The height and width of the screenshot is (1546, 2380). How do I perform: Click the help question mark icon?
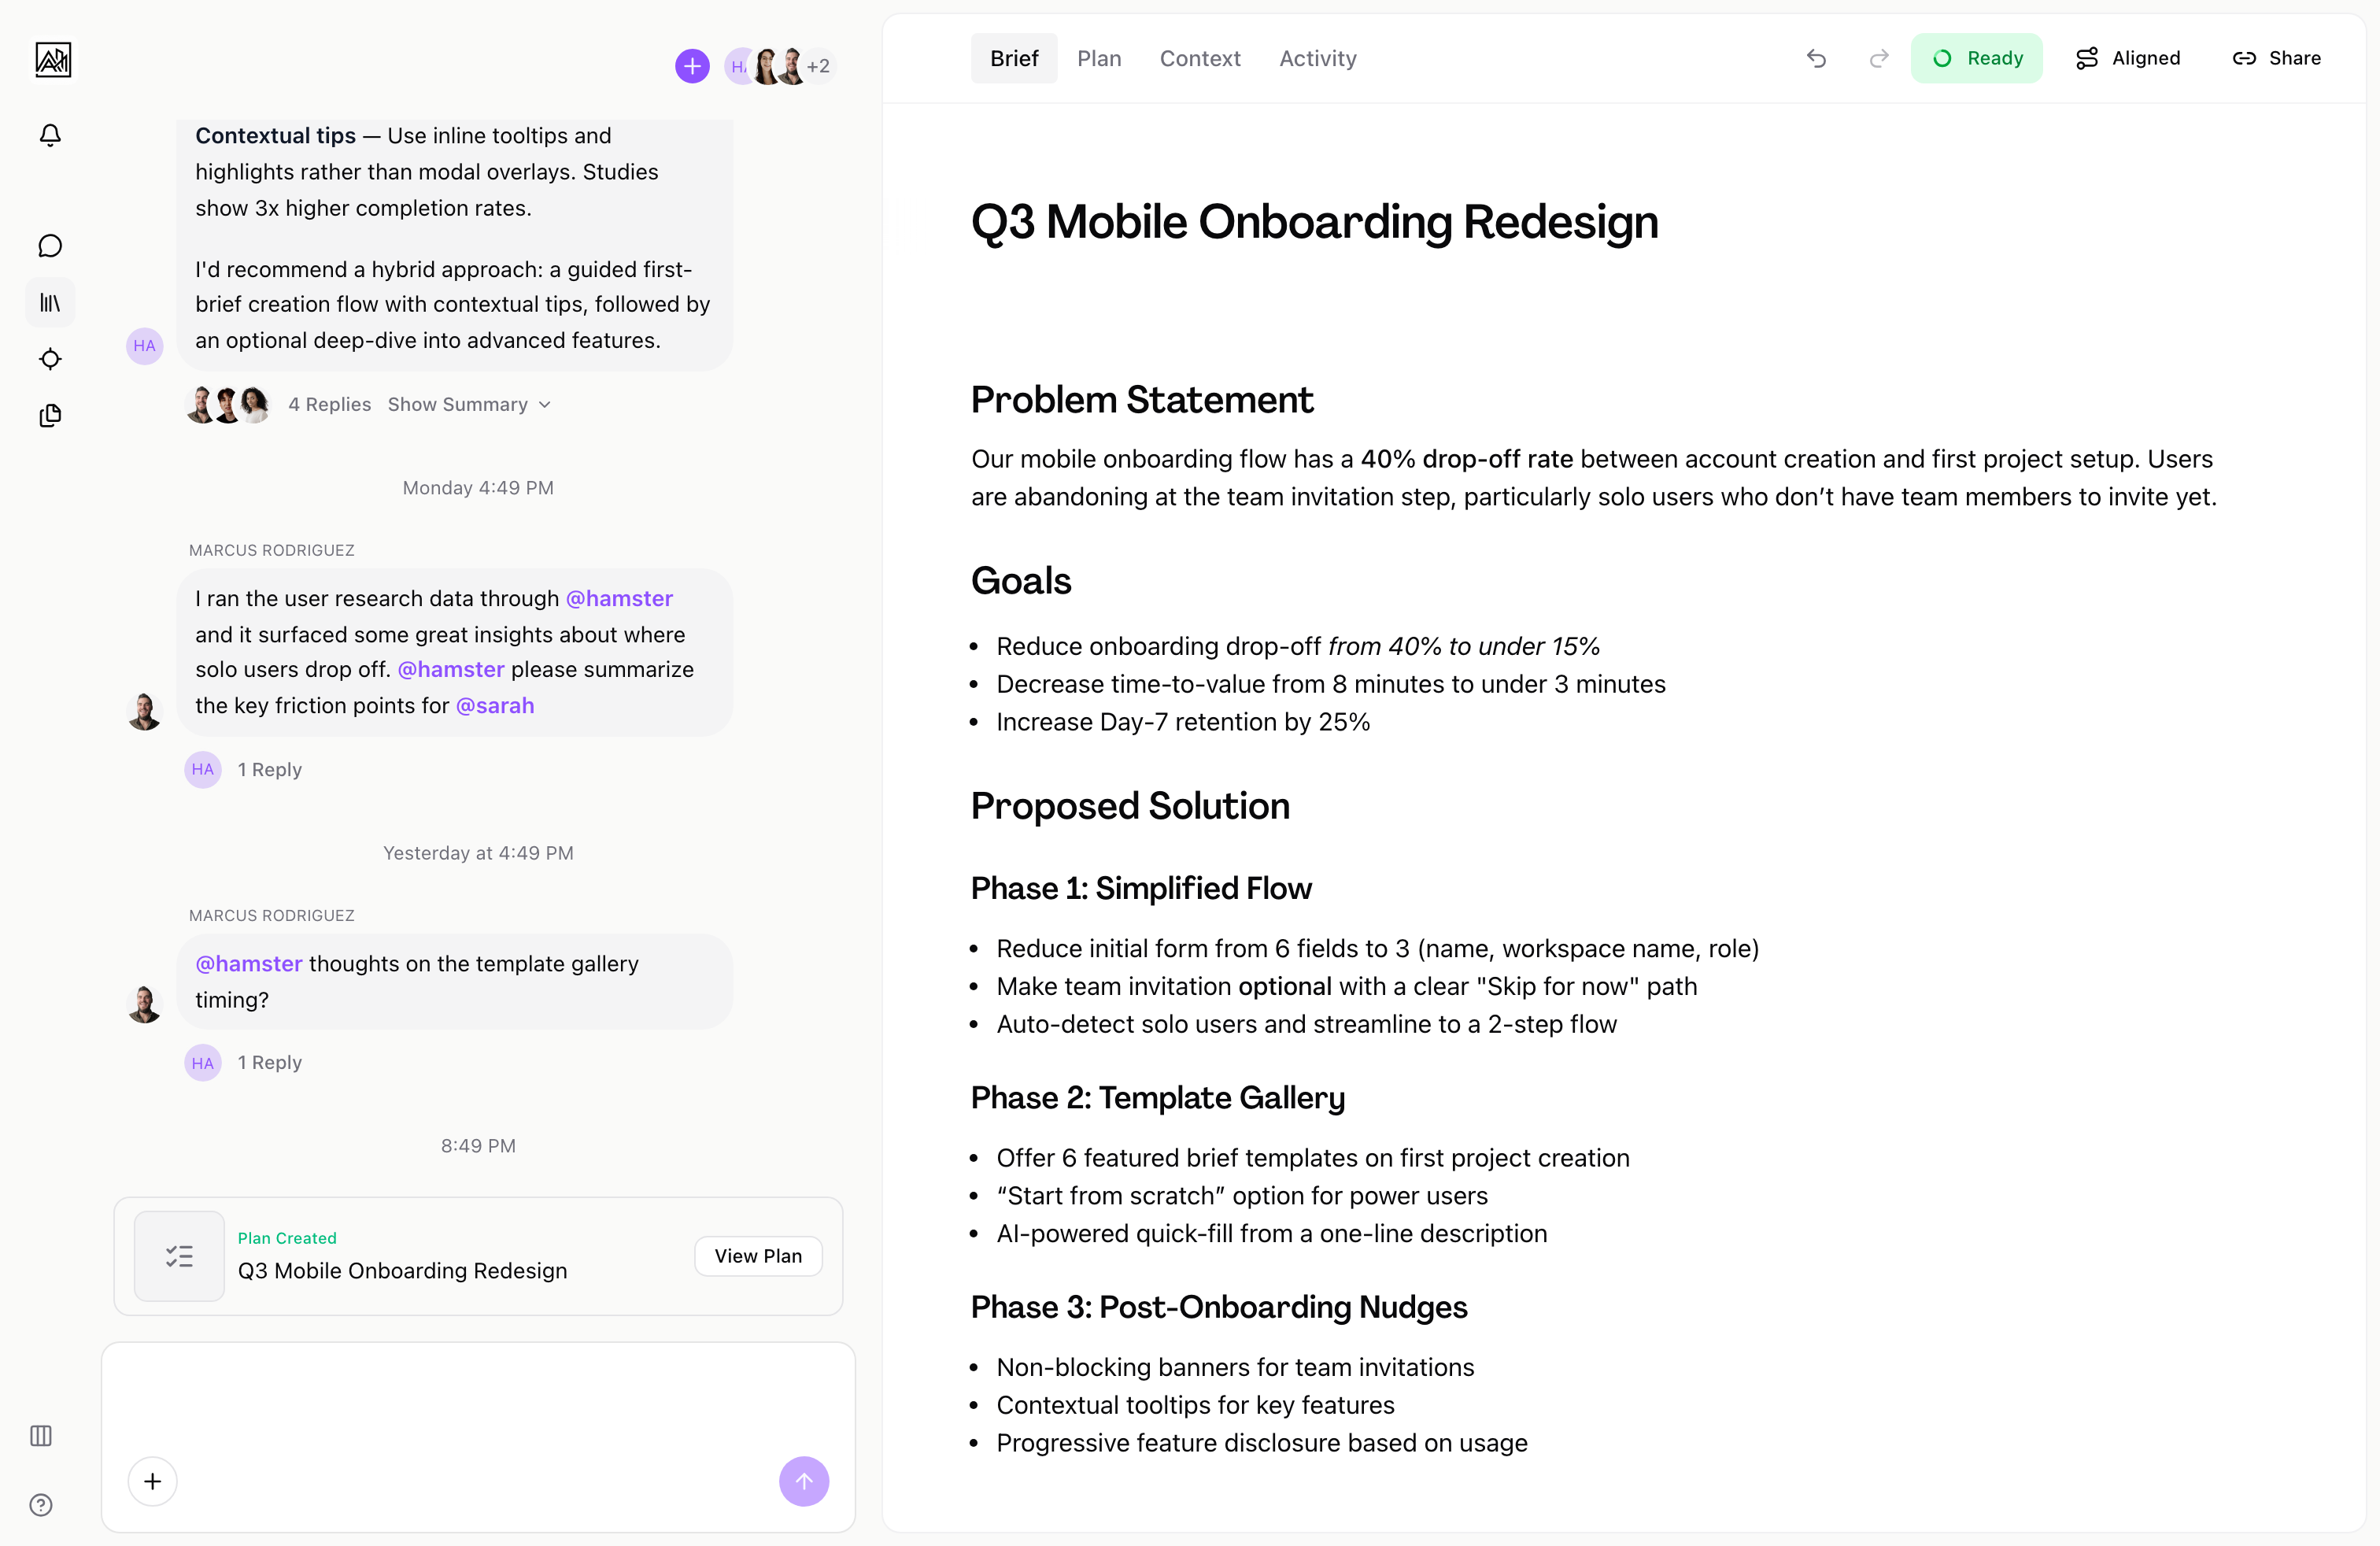tap(41, 1505)
